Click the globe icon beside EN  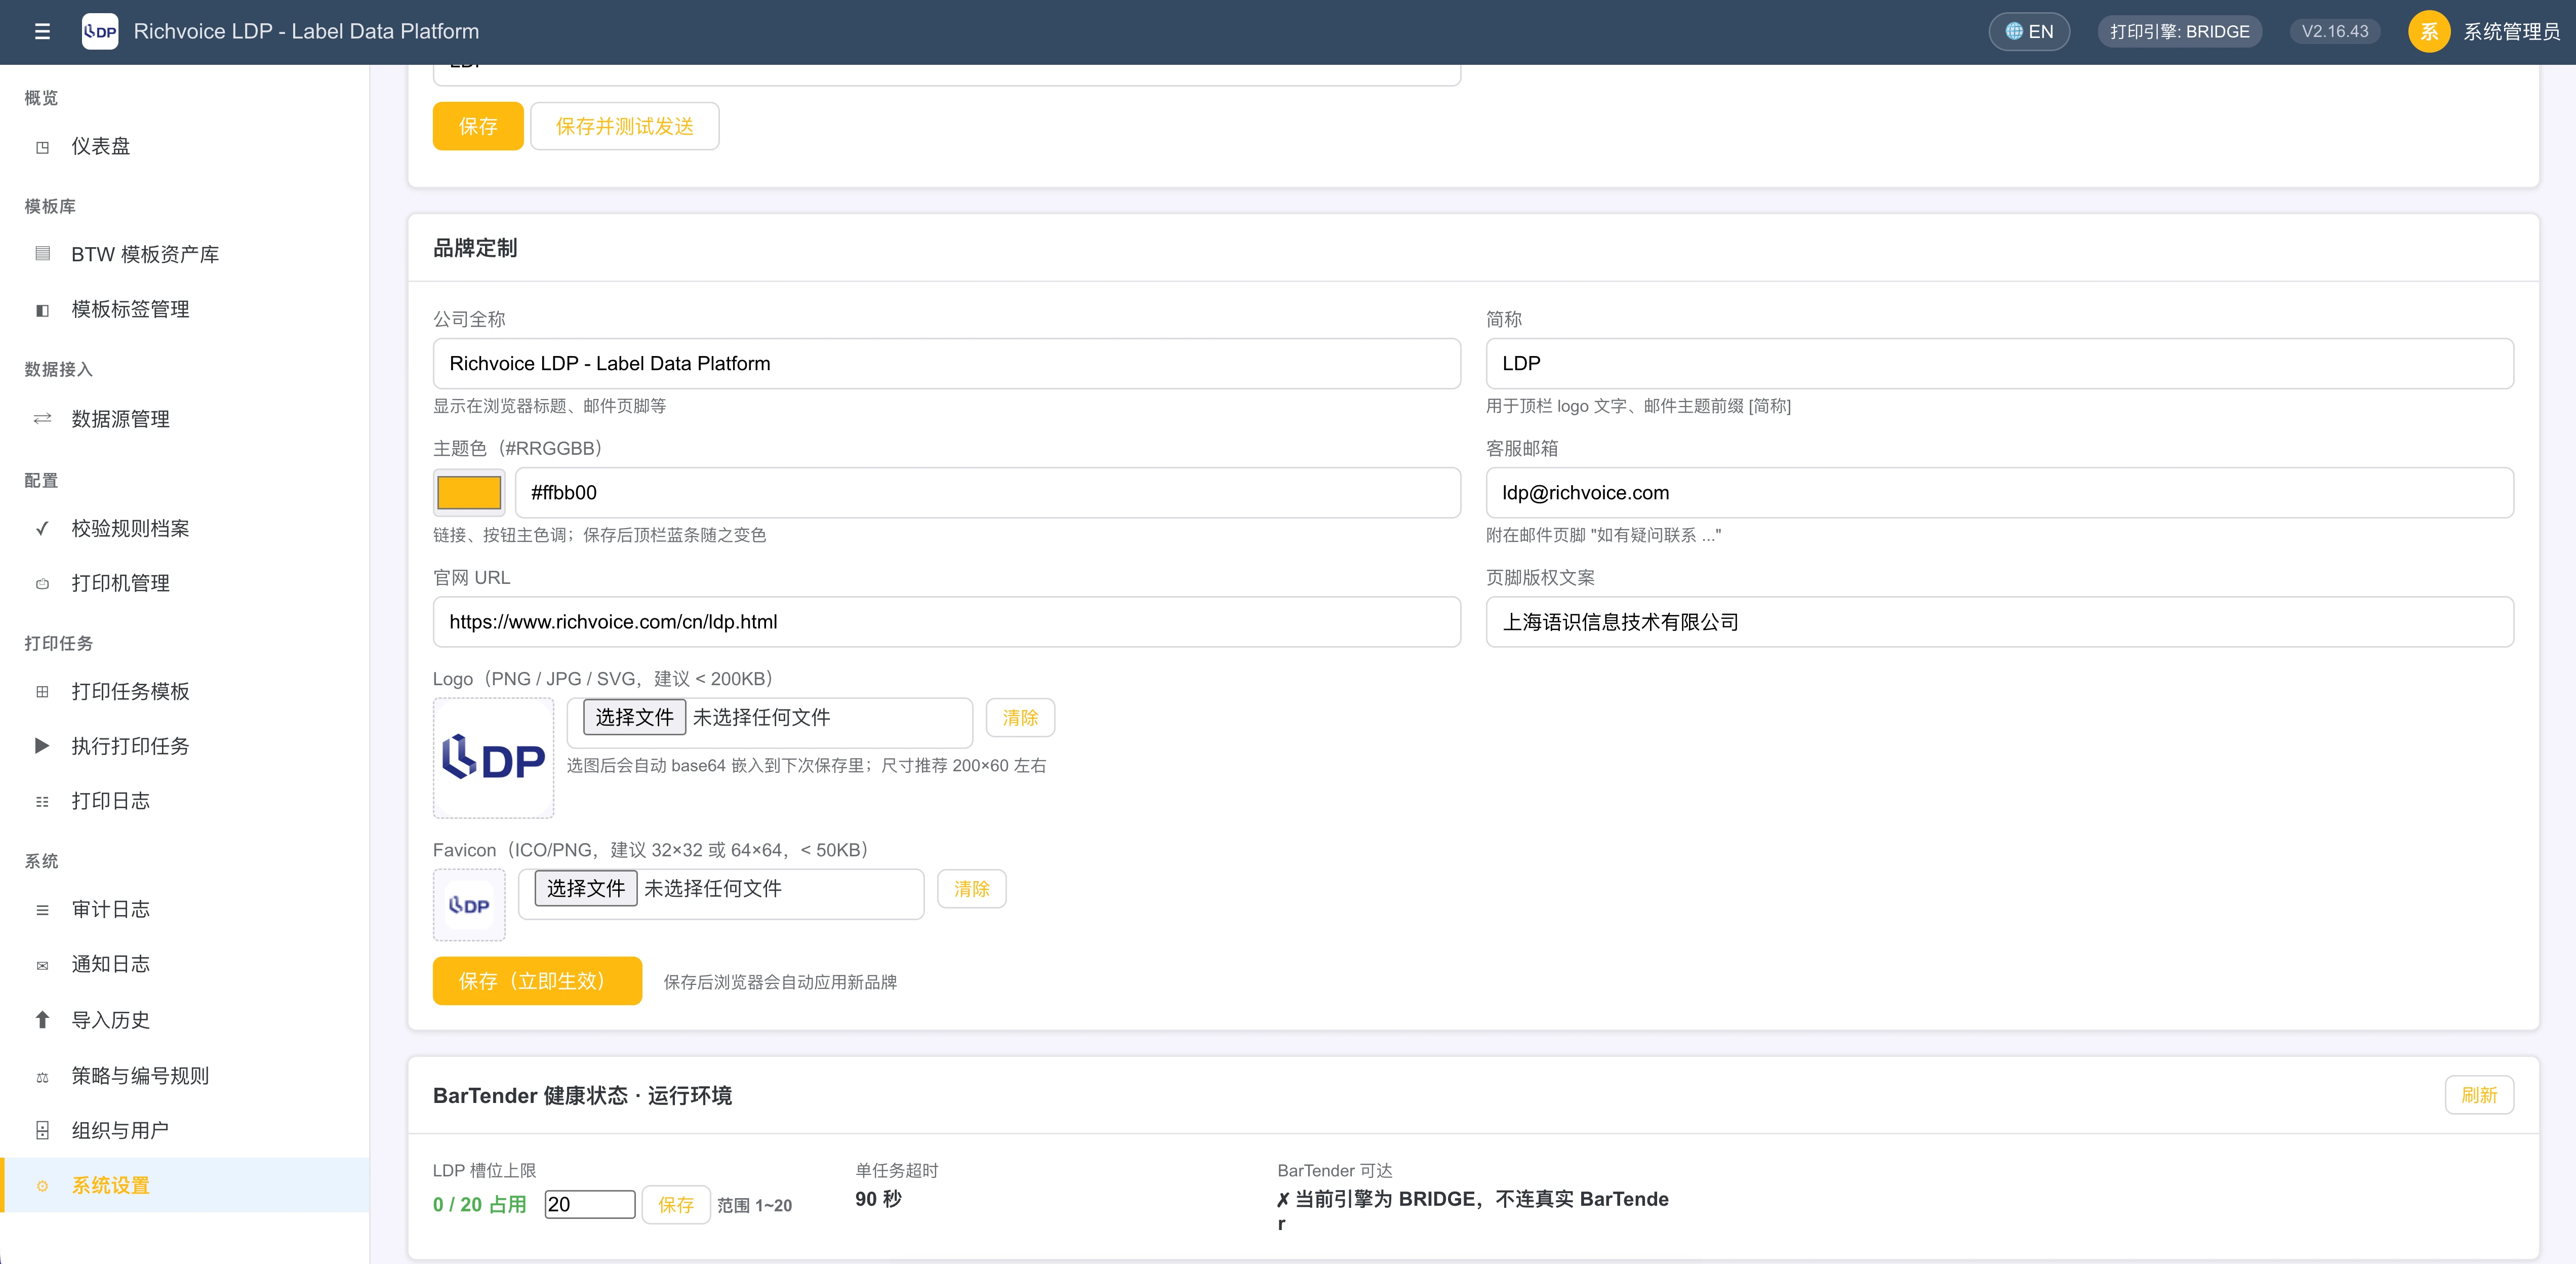(2014, 32)
